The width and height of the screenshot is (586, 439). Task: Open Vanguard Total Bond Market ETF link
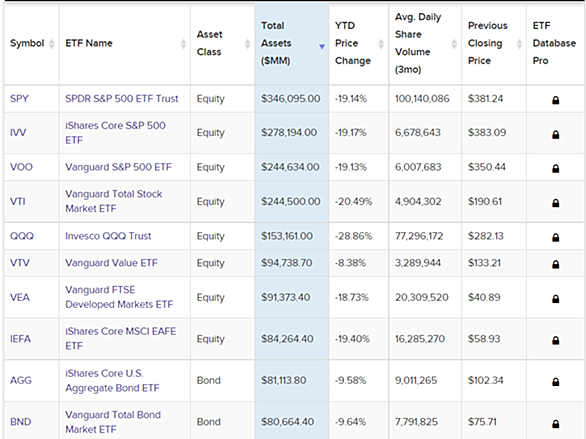(113, 422)
